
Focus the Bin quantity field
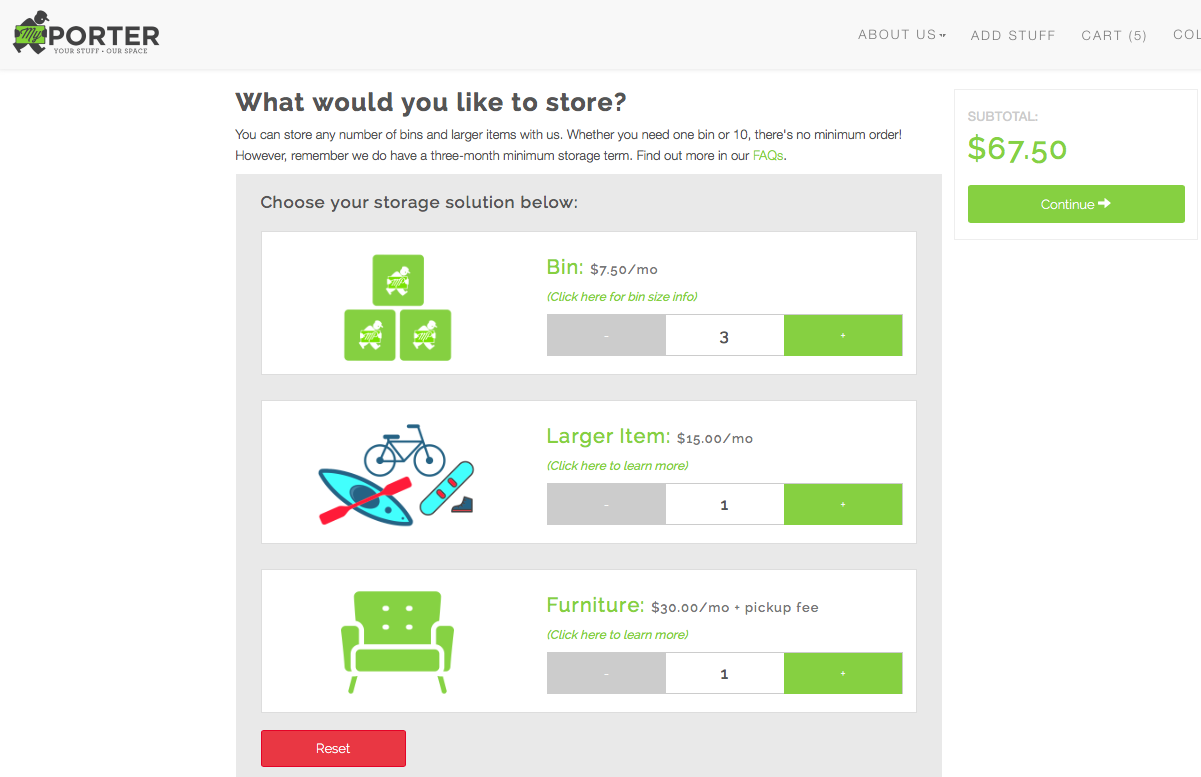point(724,336)
